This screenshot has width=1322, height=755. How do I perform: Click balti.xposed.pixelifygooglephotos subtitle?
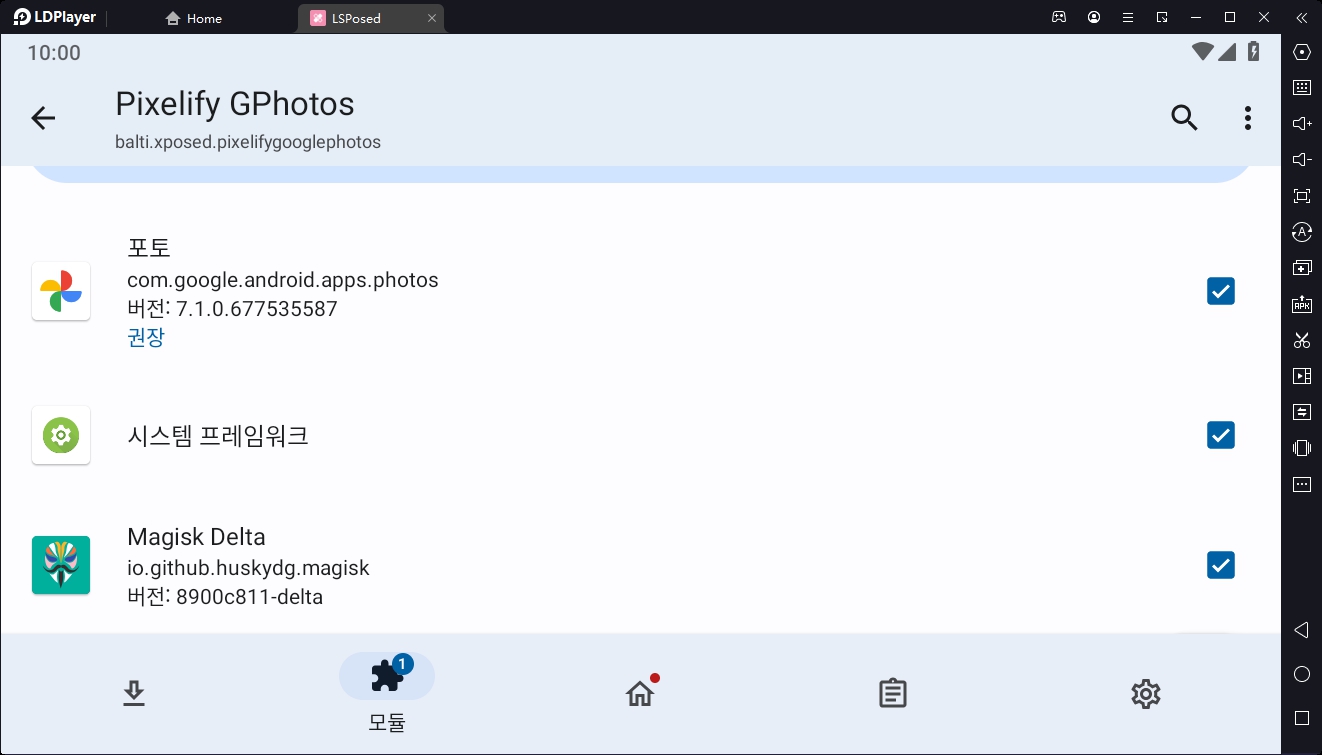(x=248, y=142)
